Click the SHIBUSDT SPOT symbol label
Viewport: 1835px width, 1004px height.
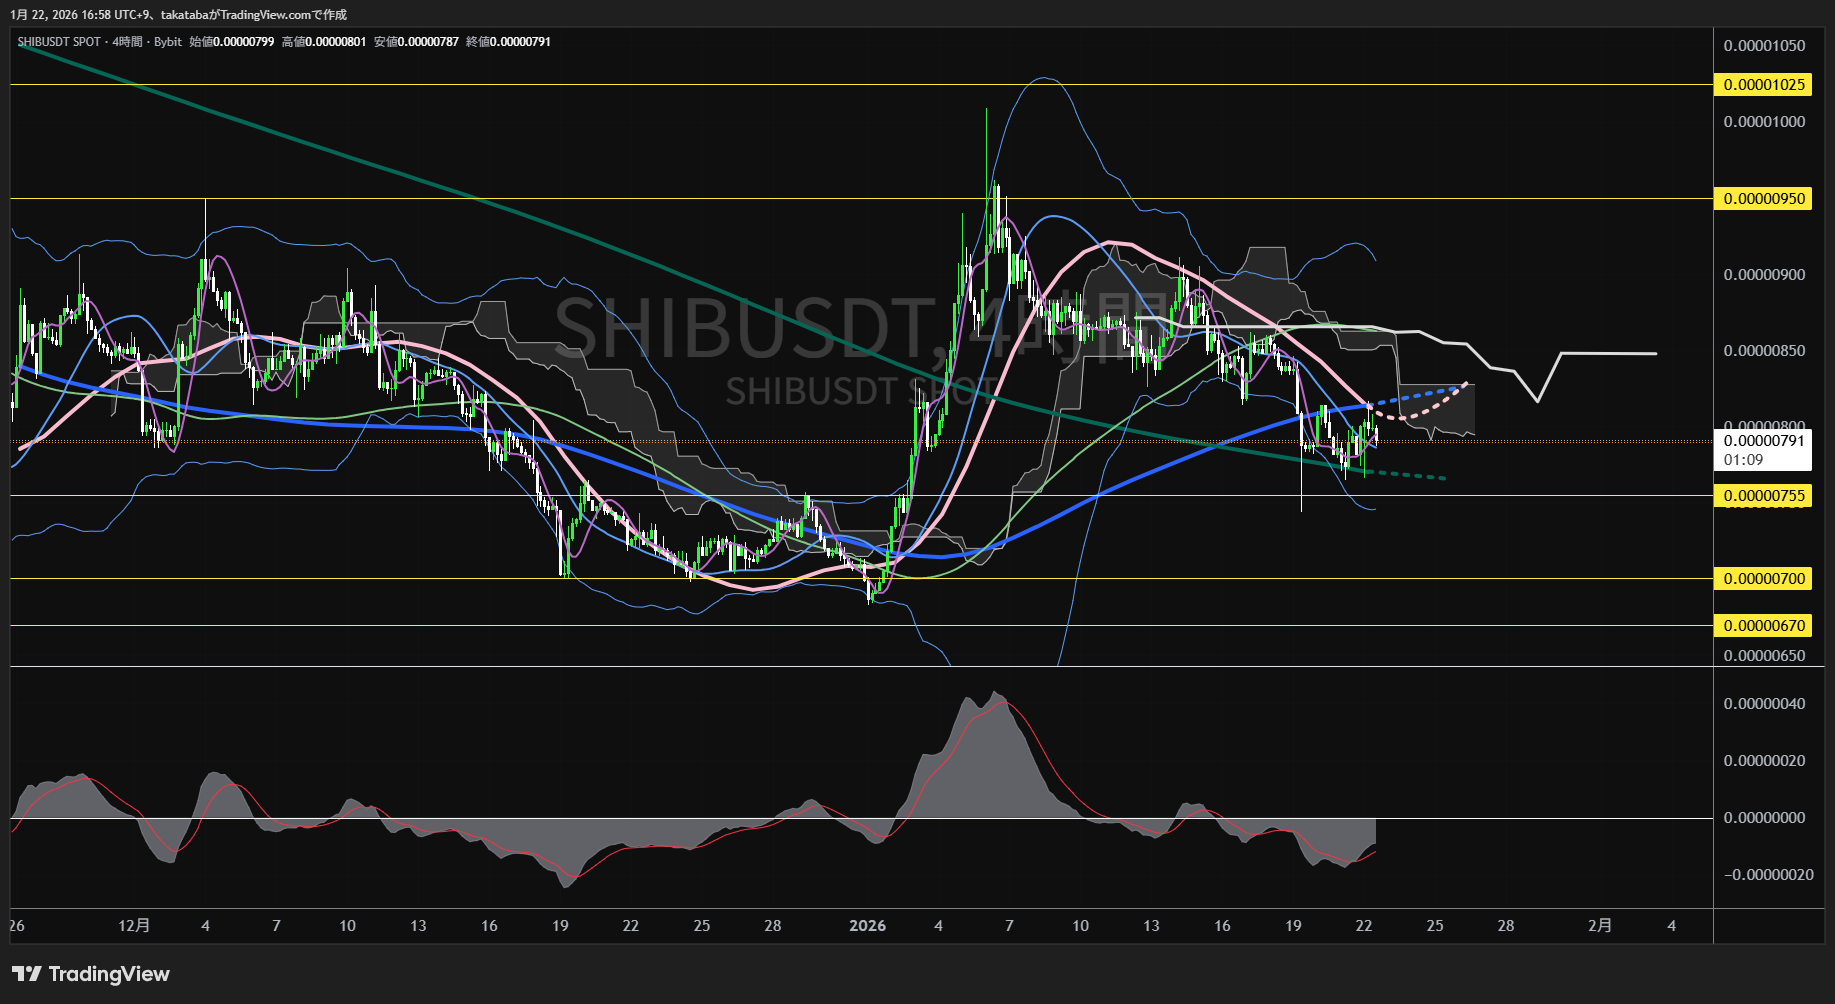pyautogui.click(x=59, y=42)
